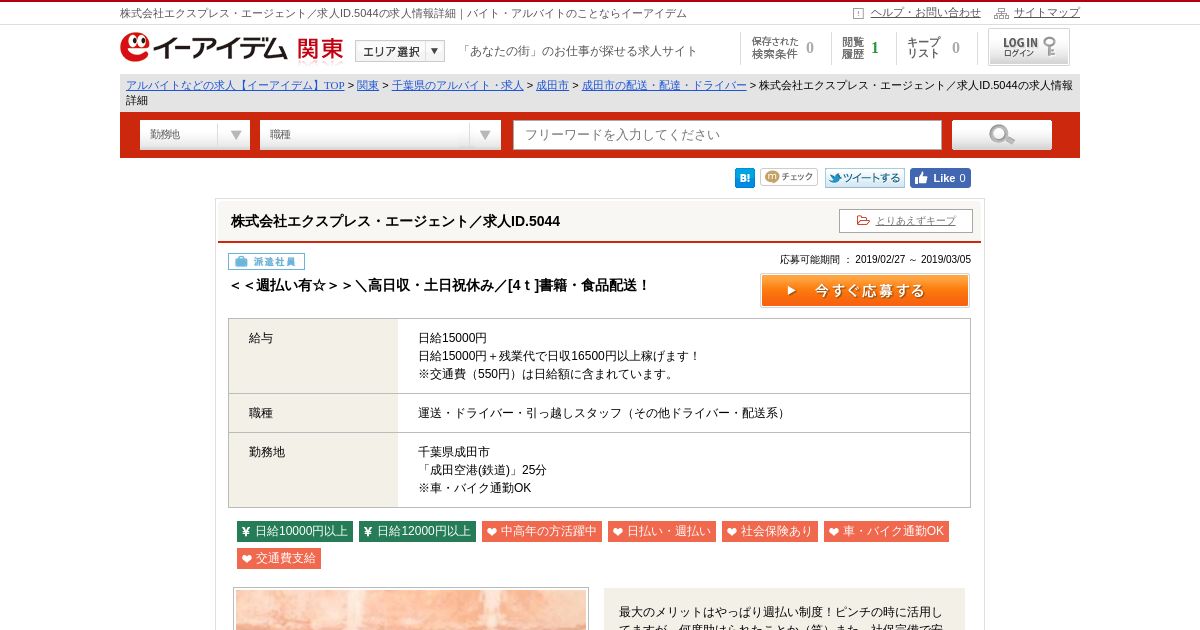Share via Hatena B! bookmark icon

coord(745,178)
